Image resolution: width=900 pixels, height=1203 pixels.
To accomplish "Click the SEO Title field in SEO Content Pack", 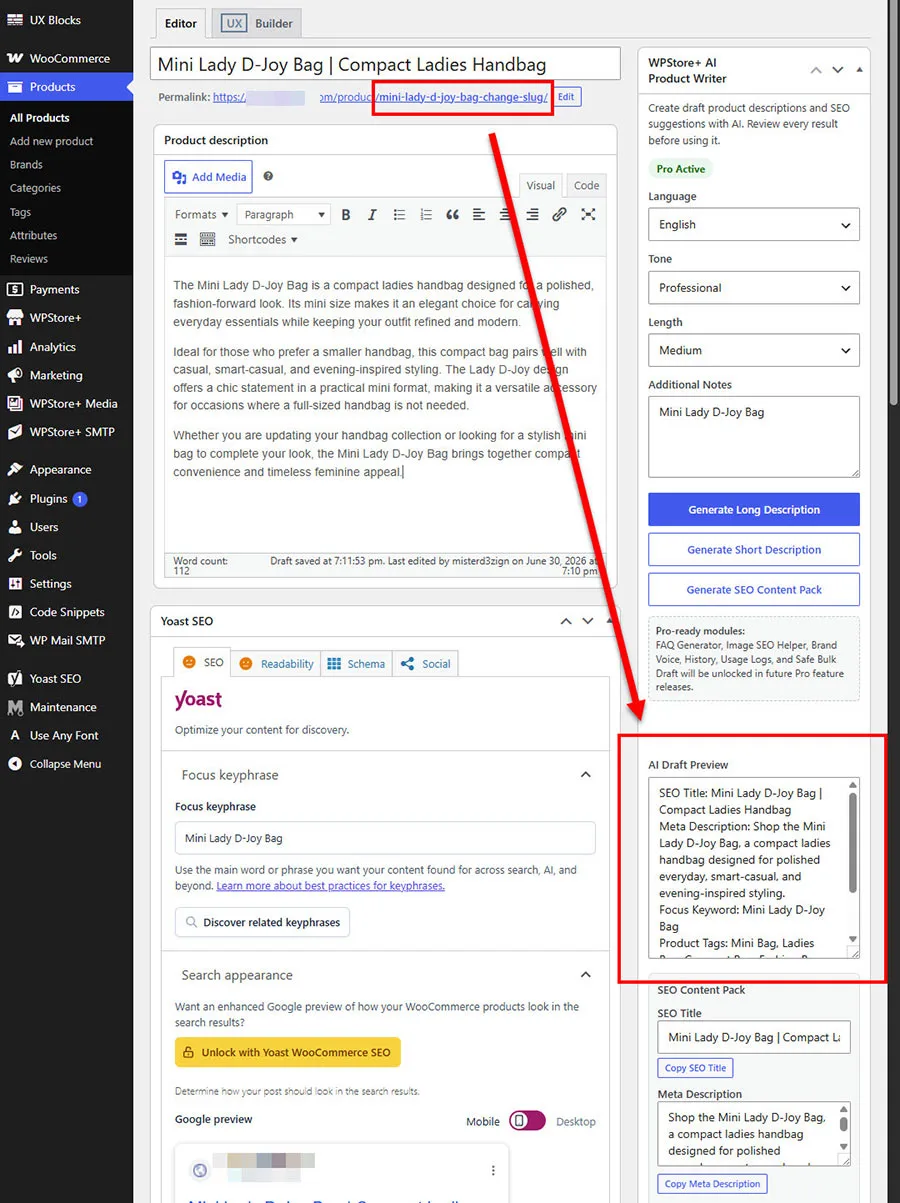I will coord(754,1037).
